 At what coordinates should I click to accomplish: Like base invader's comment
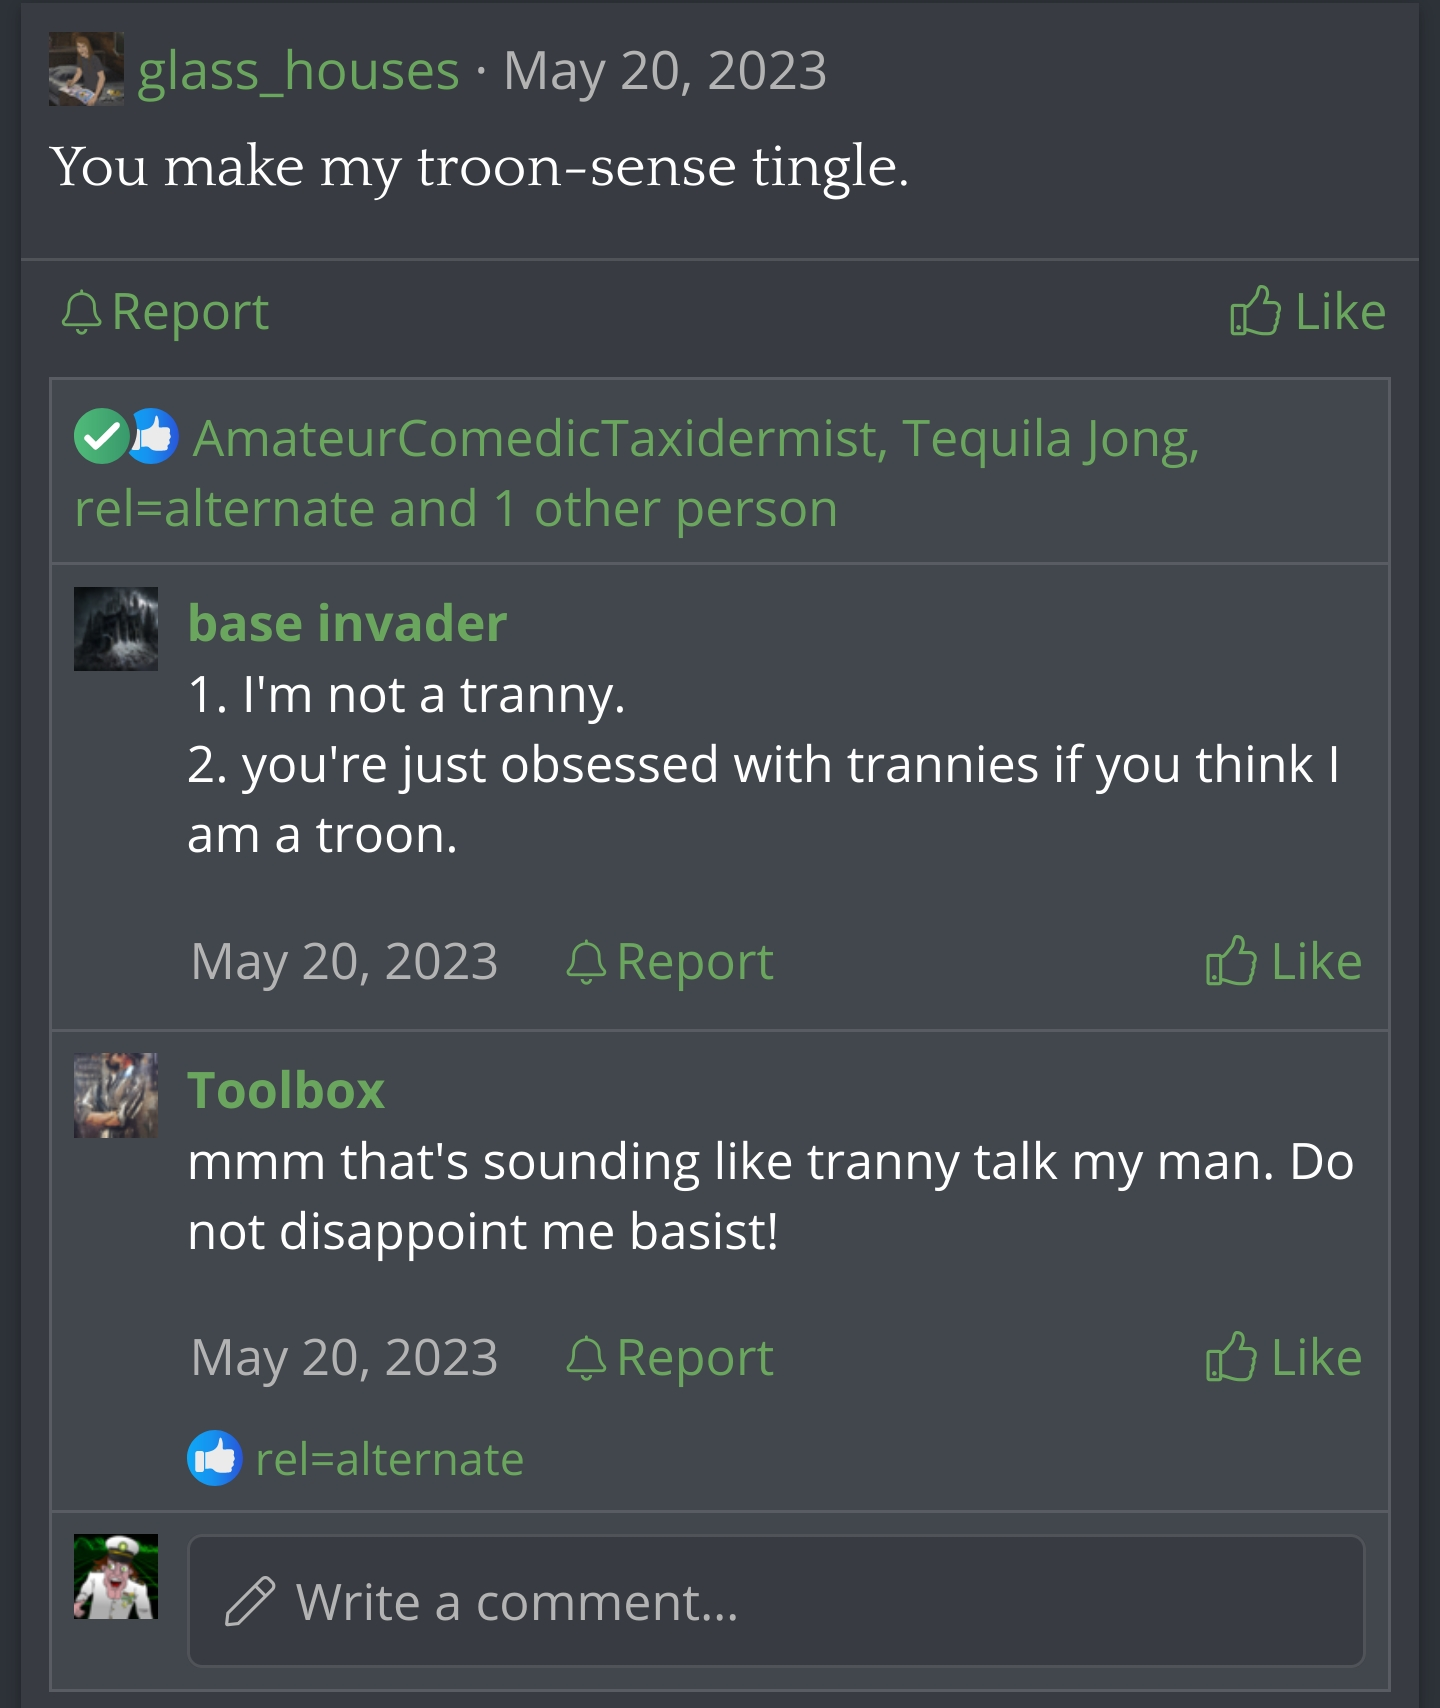click(x=1284, y=962)
